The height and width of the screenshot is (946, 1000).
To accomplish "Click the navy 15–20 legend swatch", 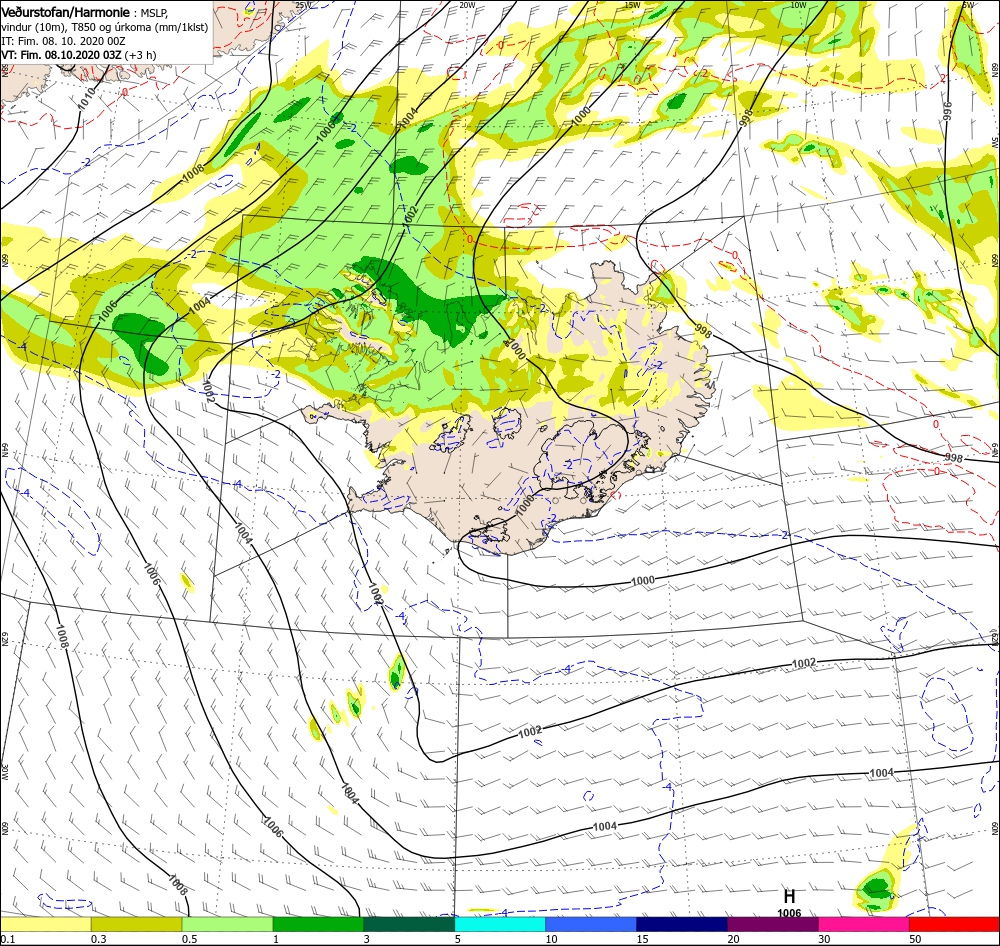I will point(682,924).
